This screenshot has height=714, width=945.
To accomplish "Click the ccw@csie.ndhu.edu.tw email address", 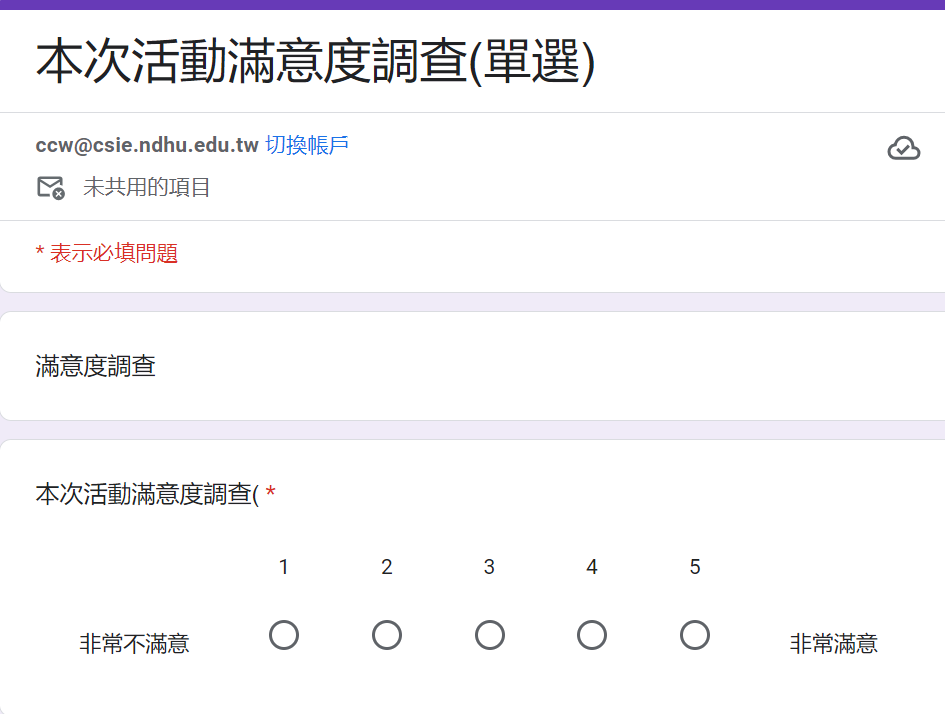I will (x=147, y=145).
